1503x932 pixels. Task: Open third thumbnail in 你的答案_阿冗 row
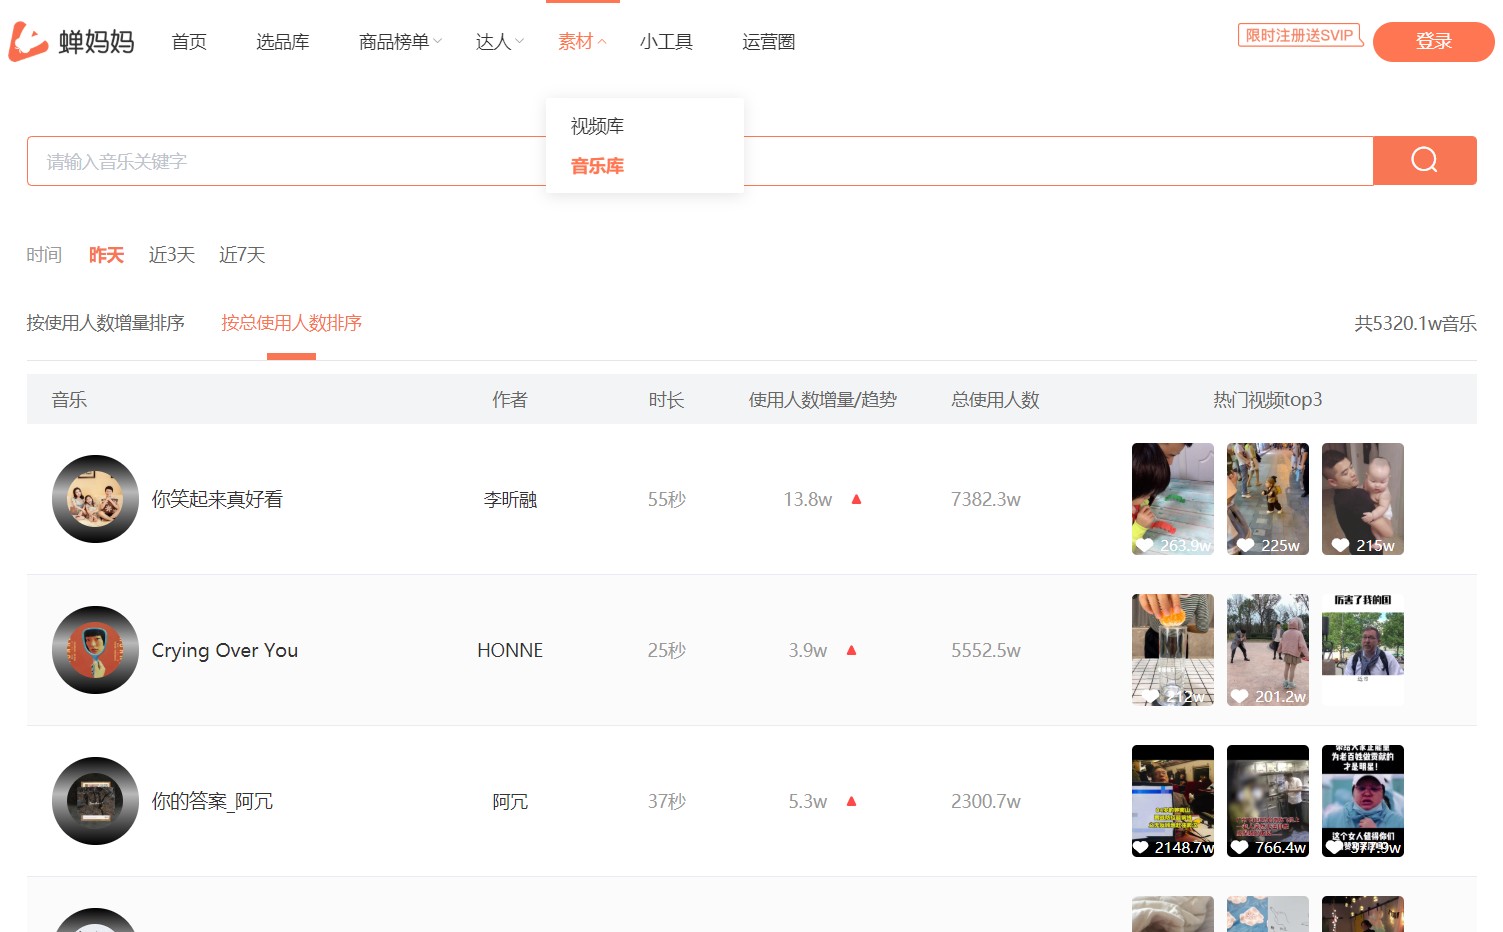click(x=1363, y=801)
